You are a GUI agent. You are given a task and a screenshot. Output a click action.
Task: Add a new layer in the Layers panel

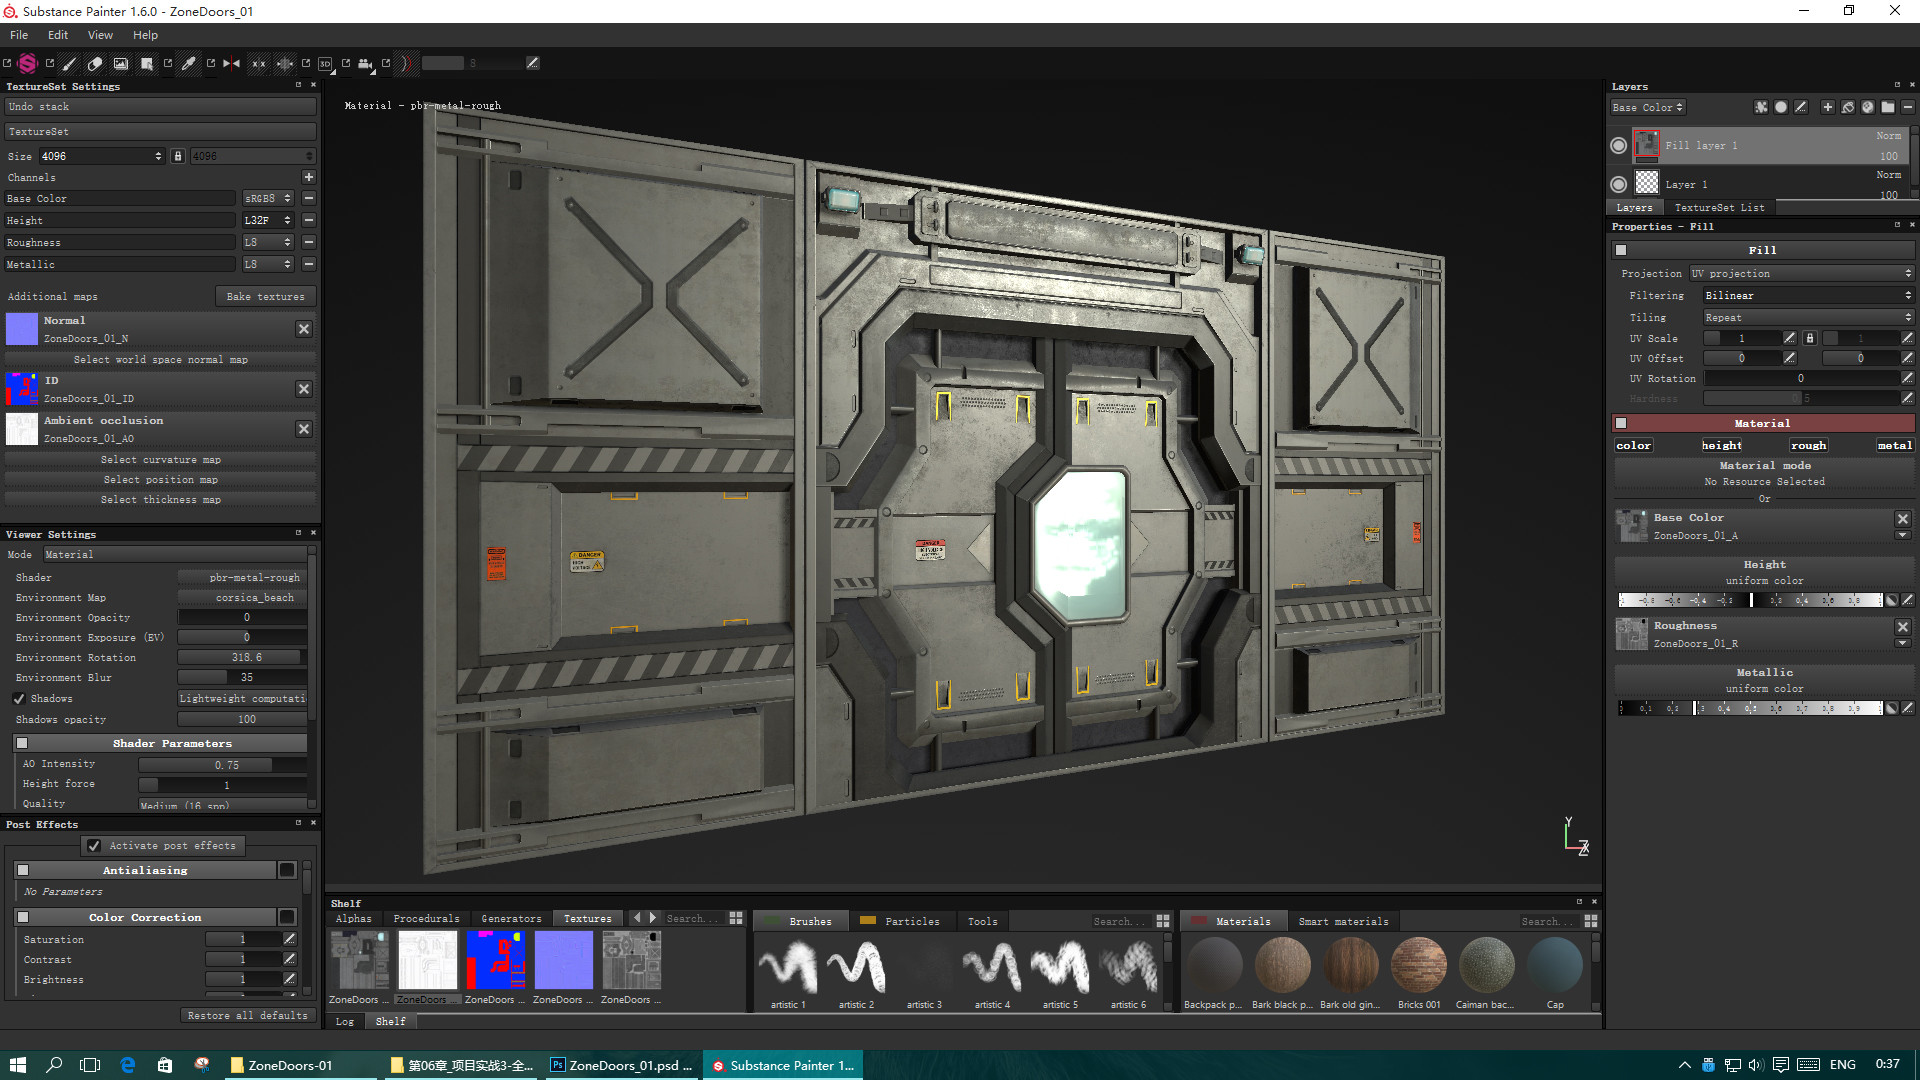[x=1827, y=107]
